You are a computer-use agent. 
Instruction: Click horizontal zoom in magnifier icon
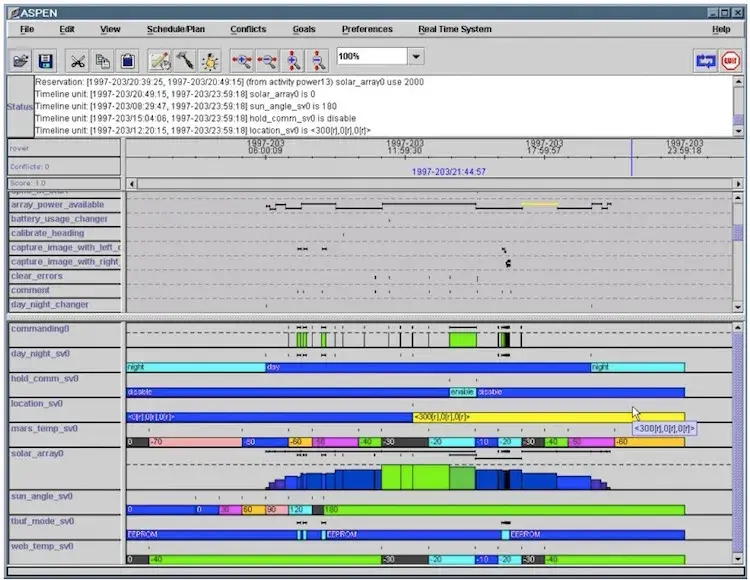pos(242,61)
